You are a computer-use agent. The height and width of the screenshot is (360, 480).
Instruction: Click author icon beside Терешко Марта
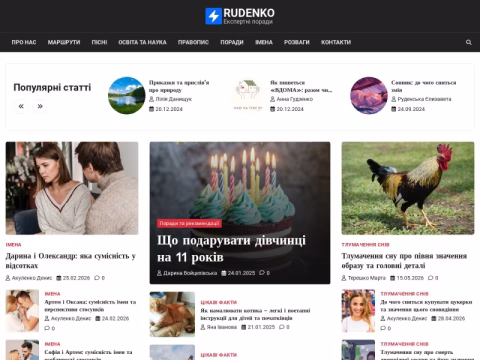point(344,278)
